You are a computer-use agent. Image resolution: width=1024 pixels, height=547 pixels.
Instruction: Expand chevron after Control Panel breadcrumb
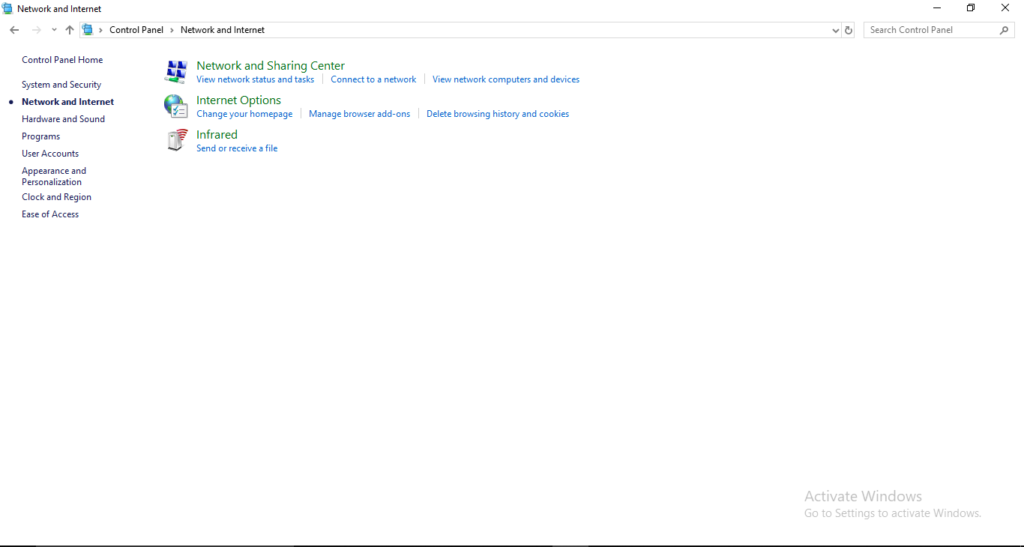[x=172, y=30]
